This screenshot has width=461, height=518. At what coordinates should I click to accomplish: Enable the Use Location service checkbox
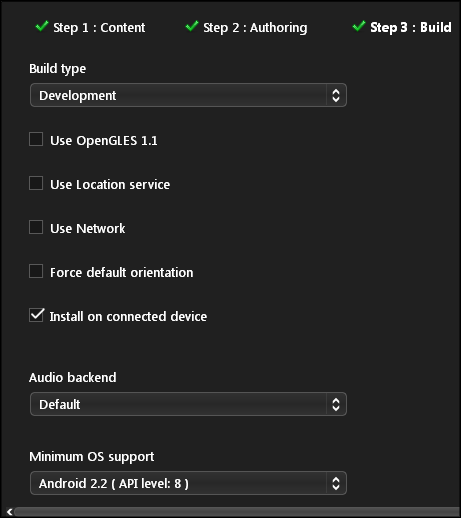(x=36, y=183)
